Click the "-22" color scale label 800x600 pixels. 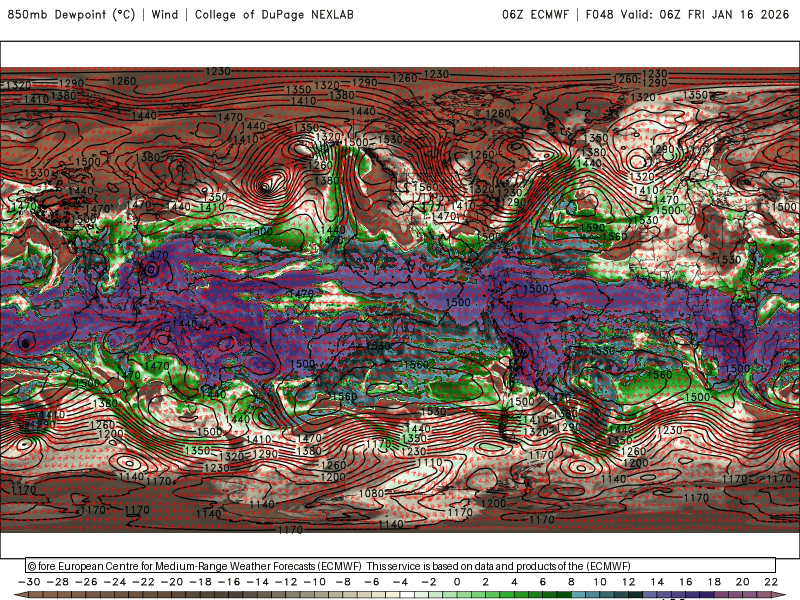143,582
